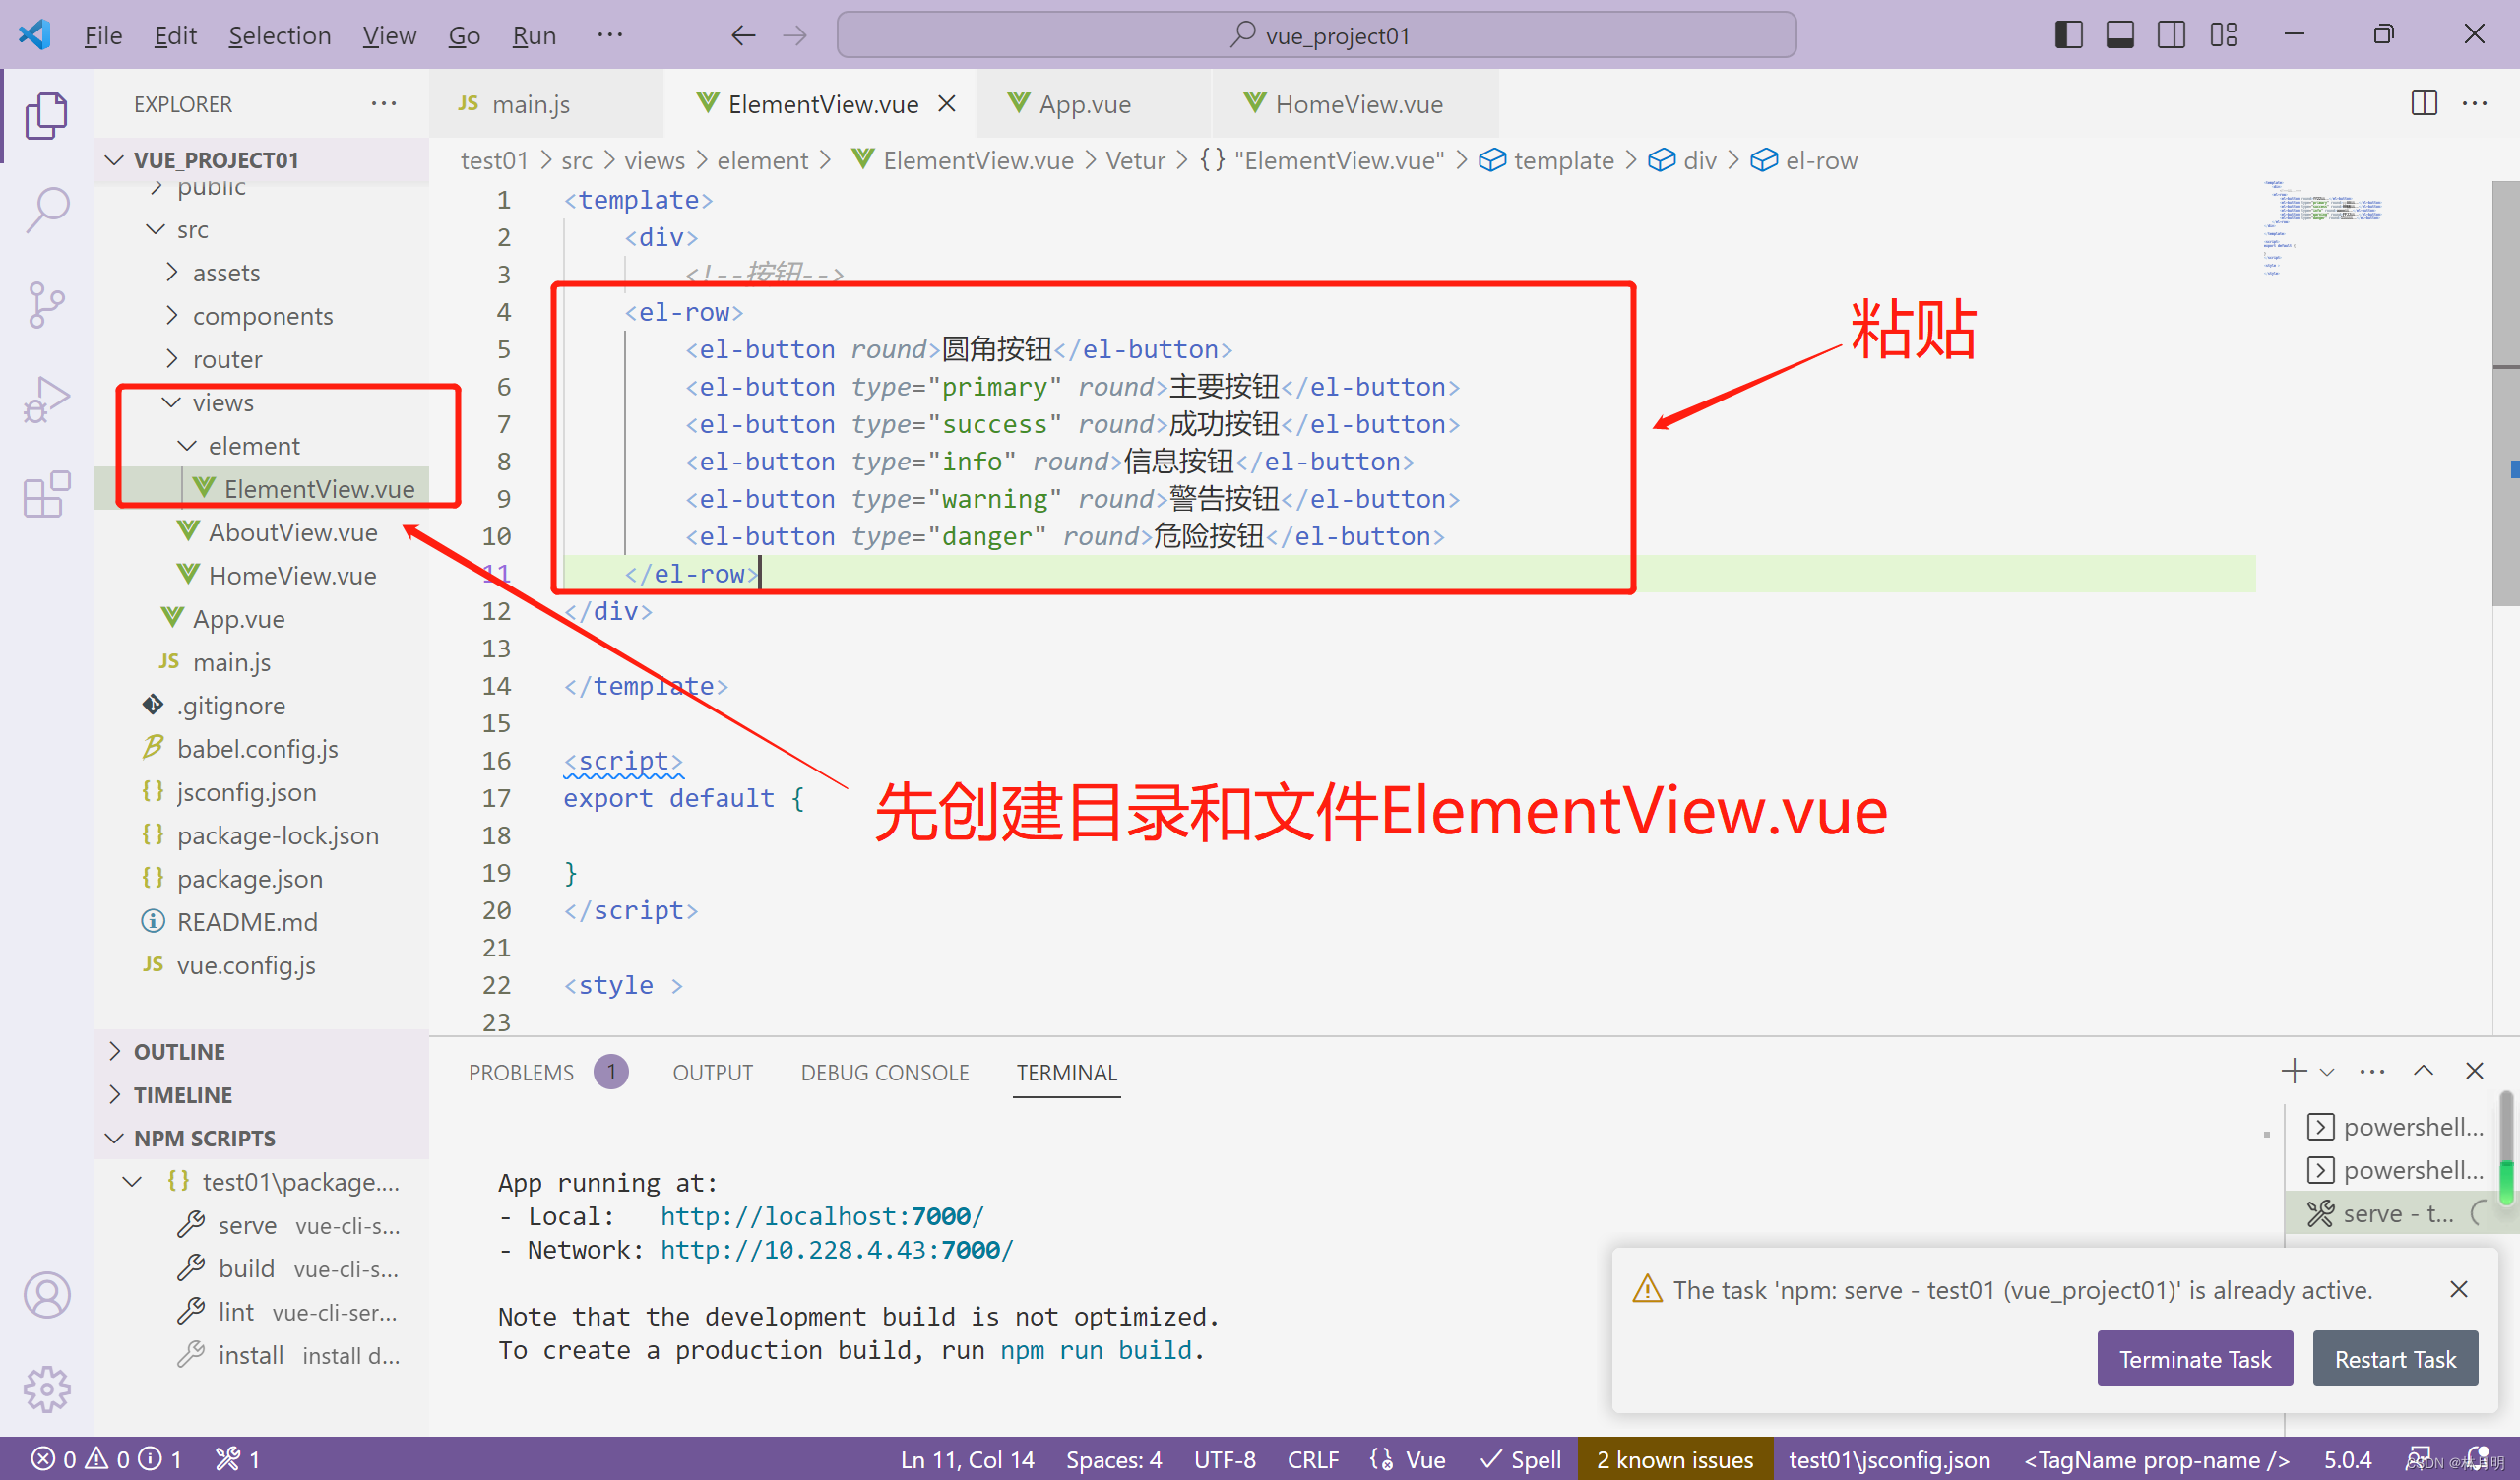The image size is (2520, 1480).
Task: Open the overflow menu after Run
Action: [610, 36]
